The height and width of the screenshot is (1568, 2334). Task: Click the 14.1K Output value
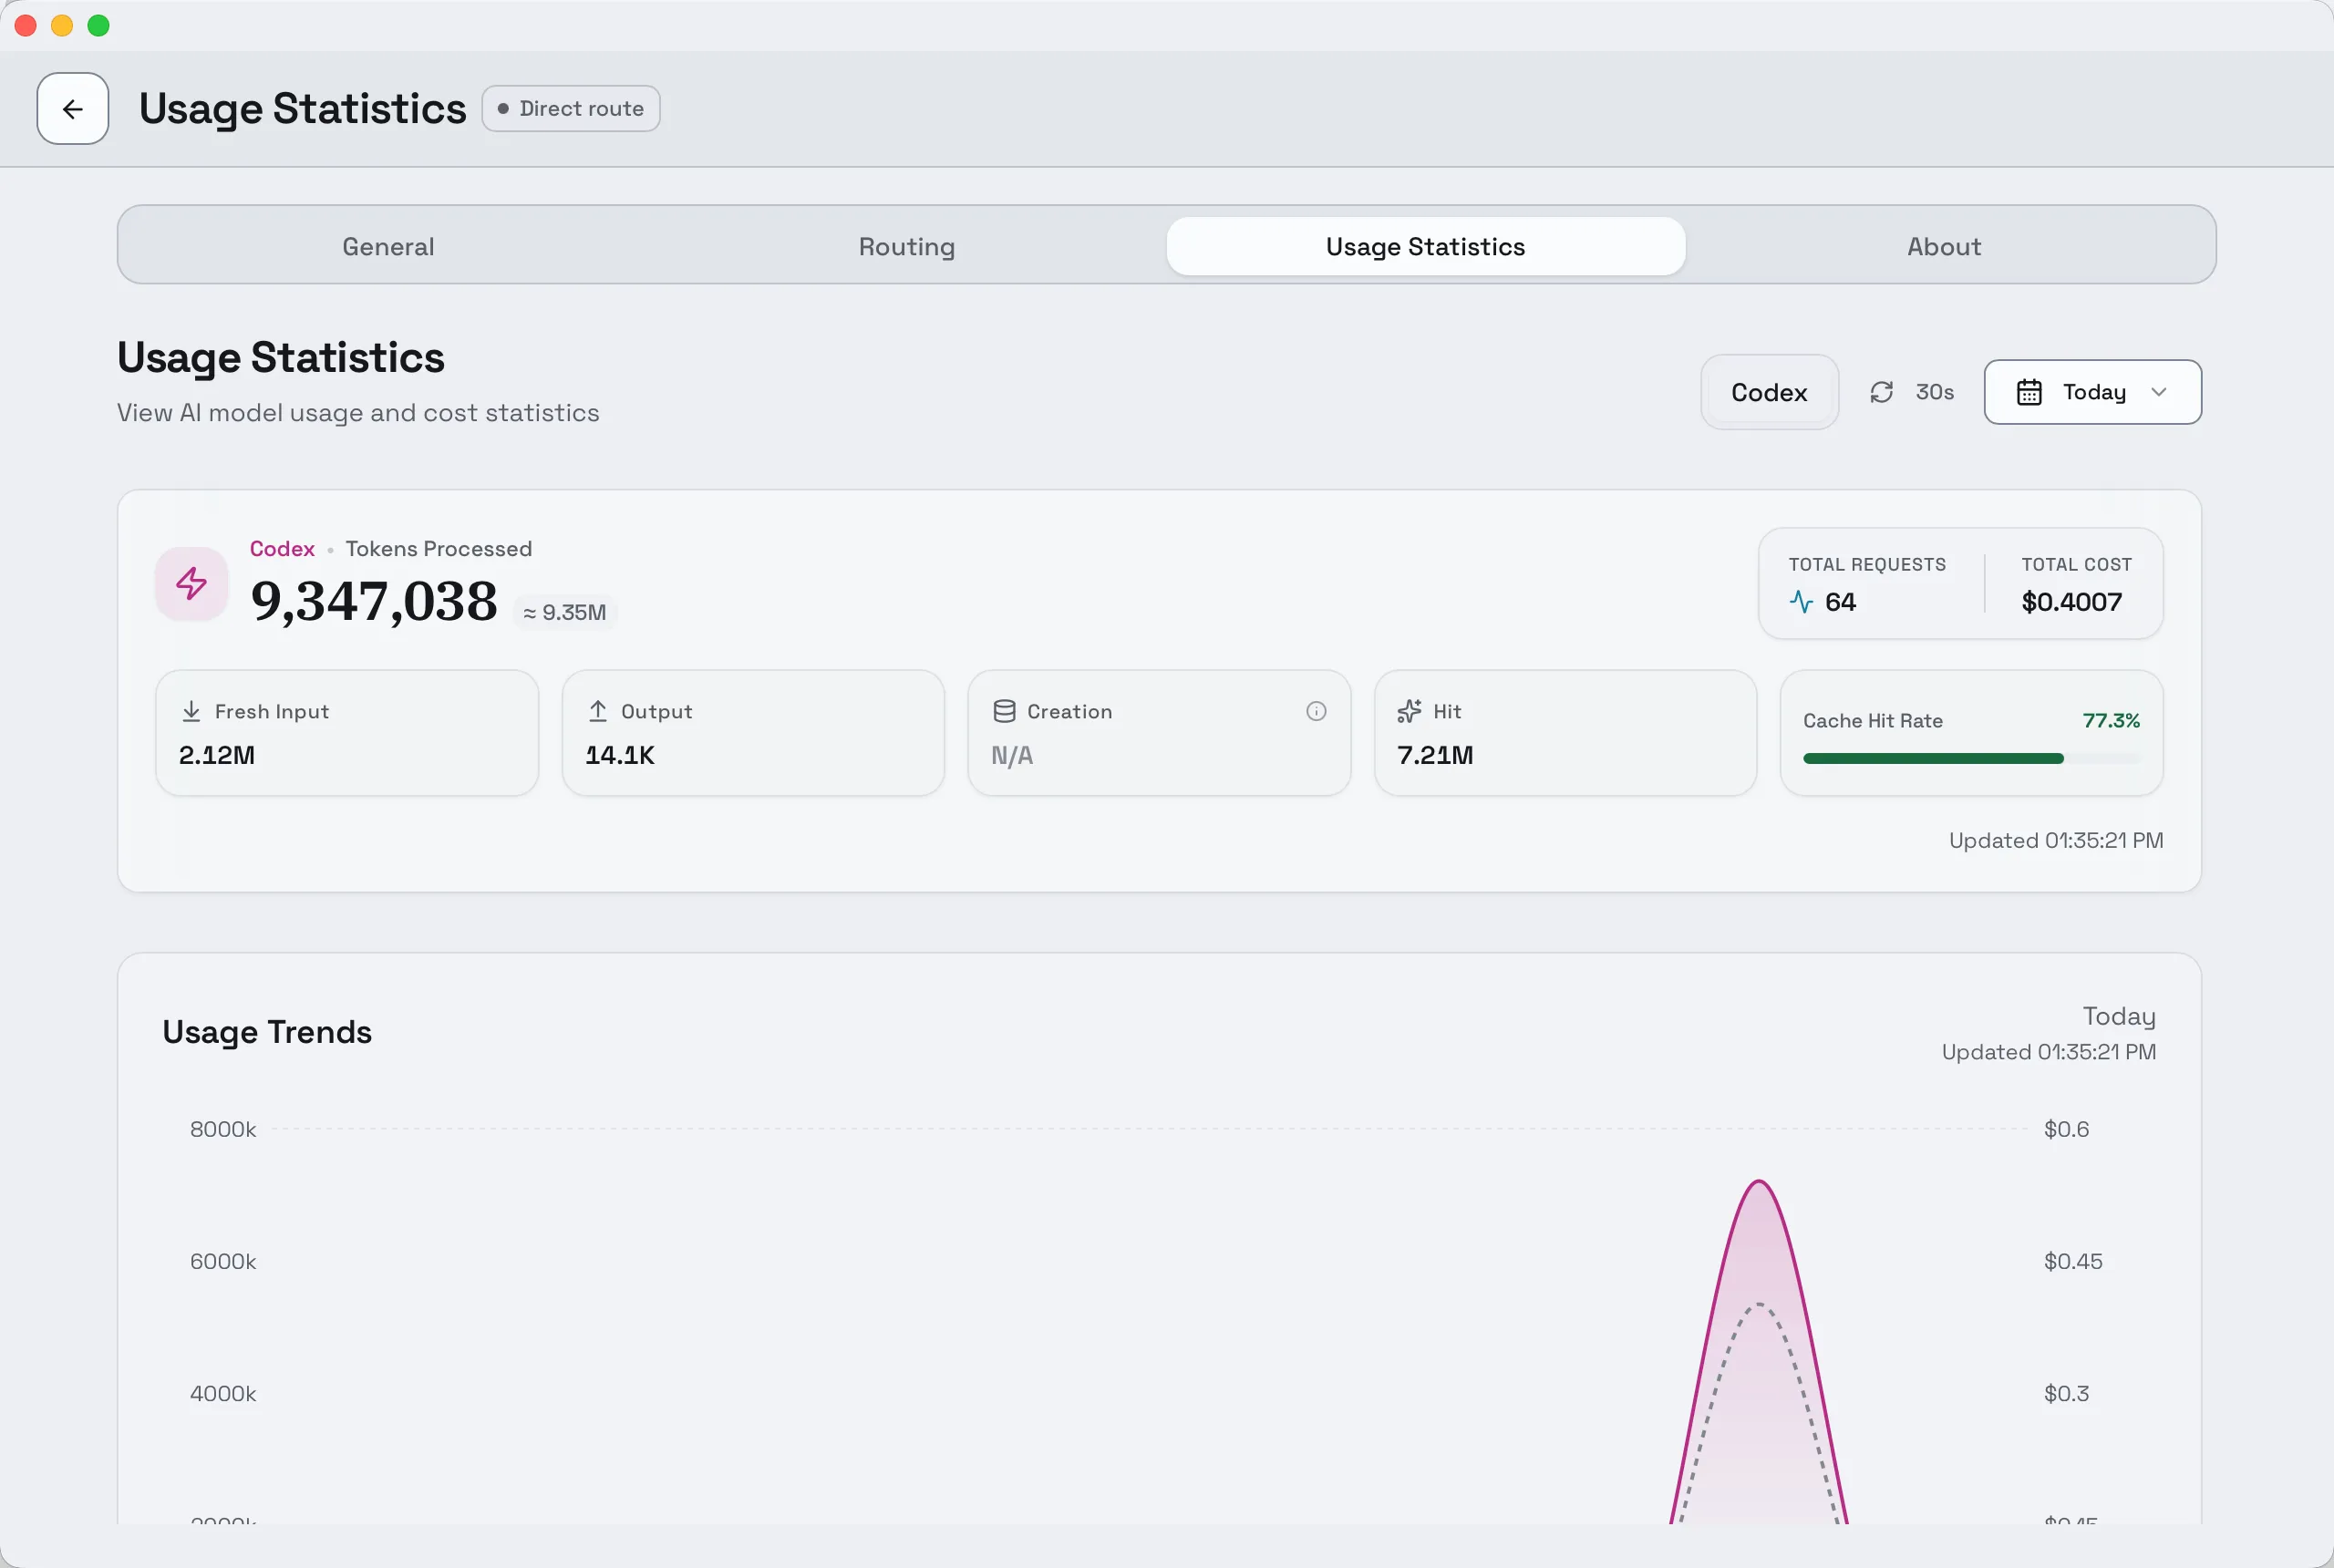tap(620, 755)
